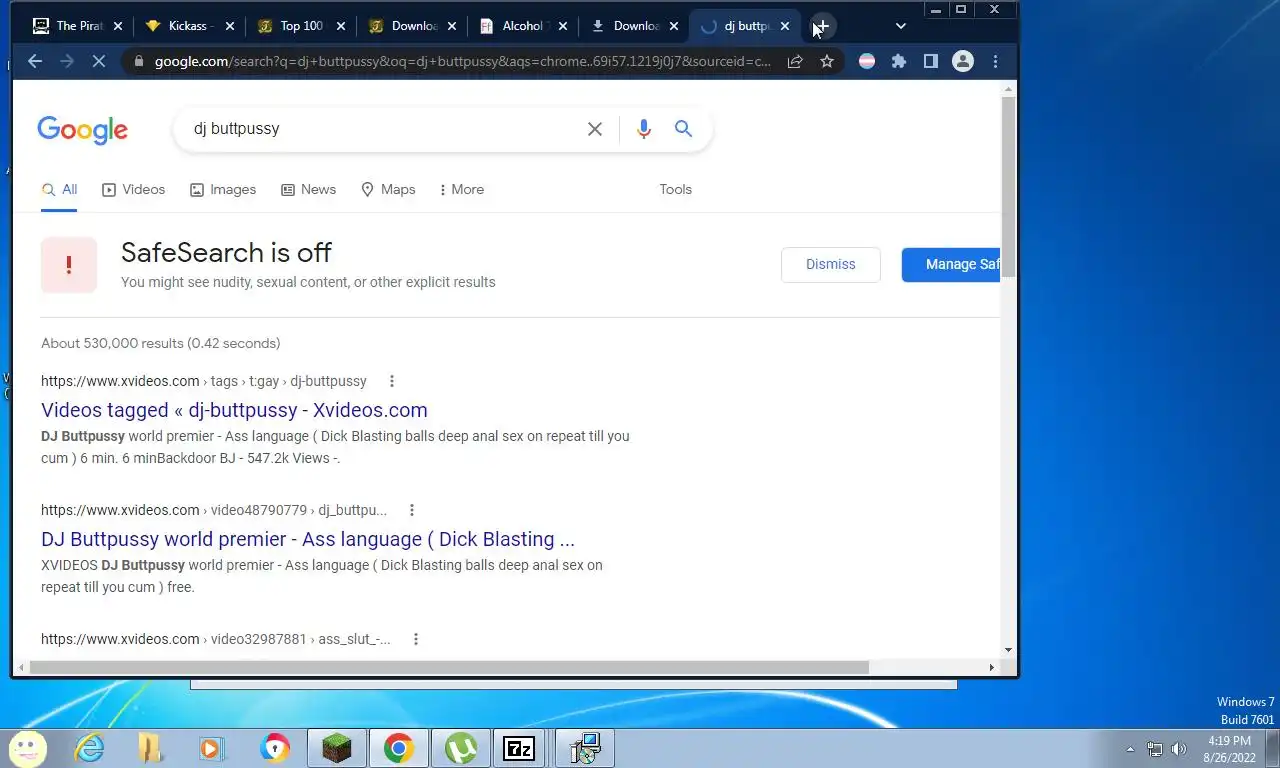This screenshot has width=1280, height=768.
Task: Switch to Chrome on the taskbar
Action: coord(399,748)
